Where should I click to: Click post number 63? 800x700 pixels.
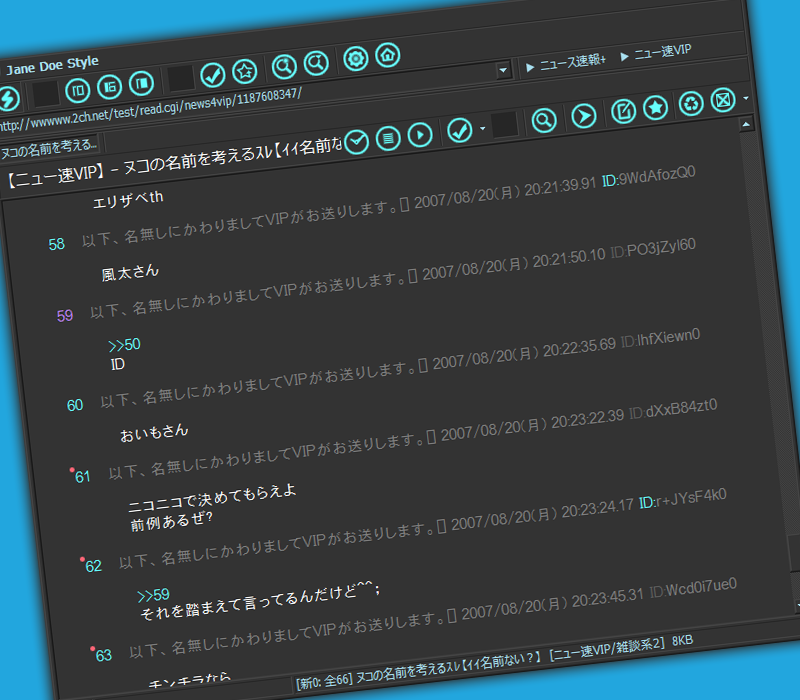104,655
